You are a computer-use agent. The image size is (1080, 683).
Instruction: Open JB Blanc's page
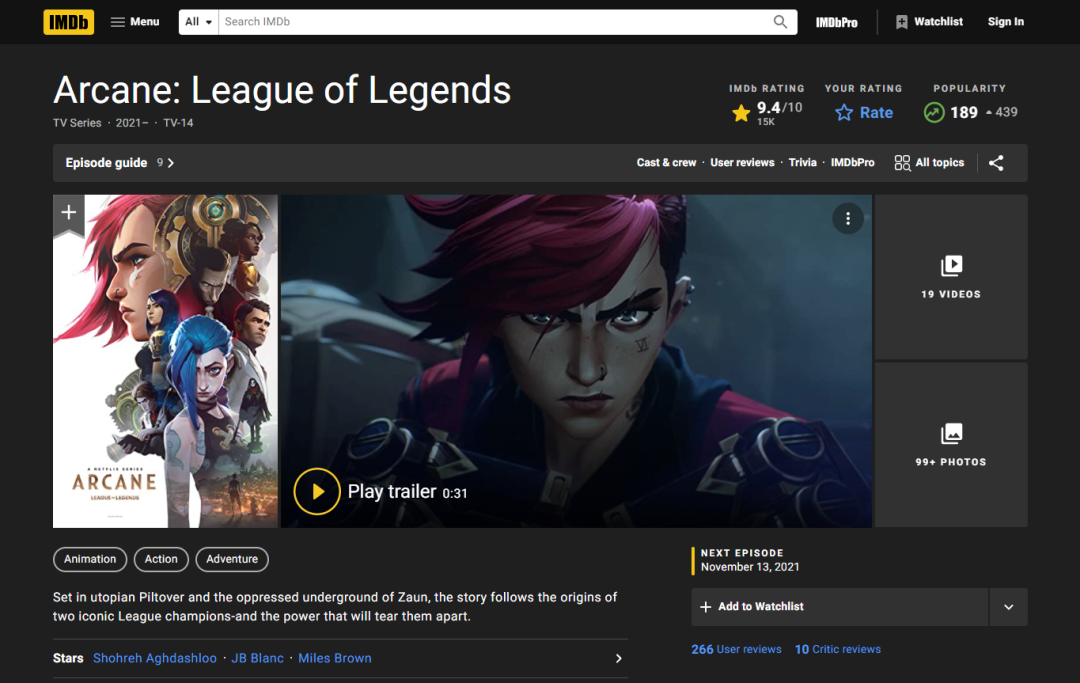tap(258, 658)
